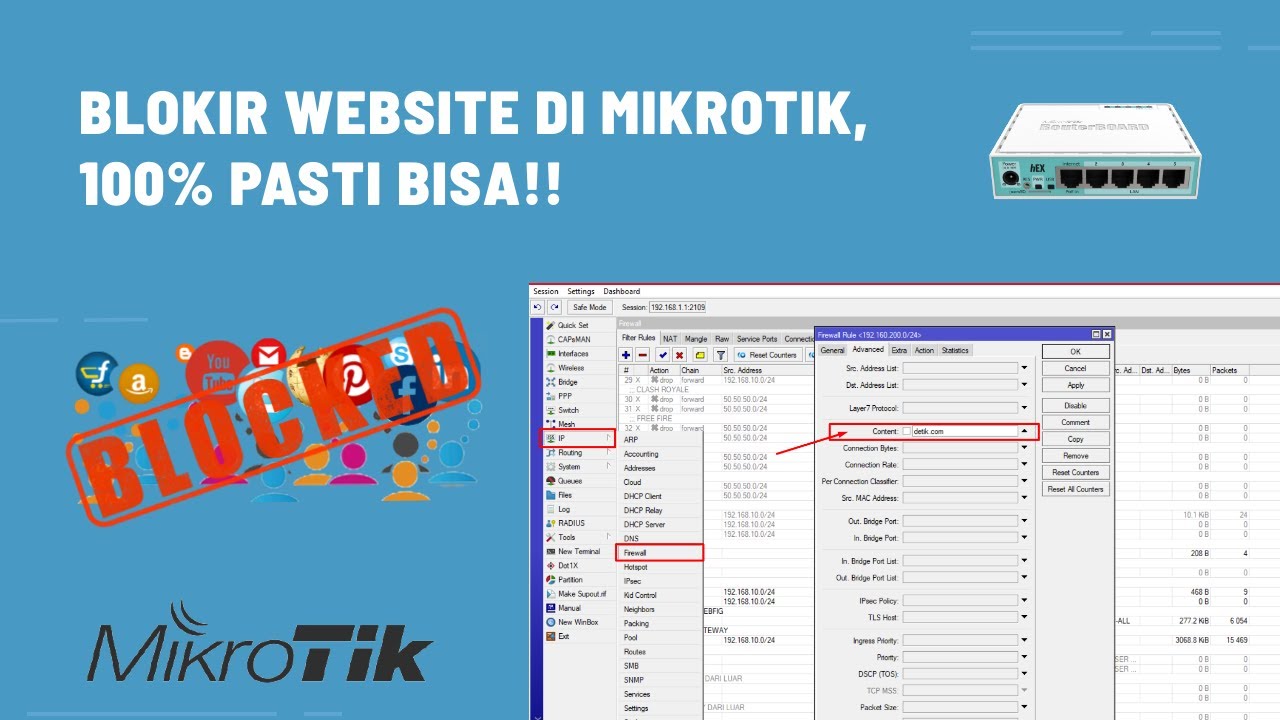Screen dimensions: 1280x720
Task: Switch to Raw tab in Firewall
Action: (722, 339)
